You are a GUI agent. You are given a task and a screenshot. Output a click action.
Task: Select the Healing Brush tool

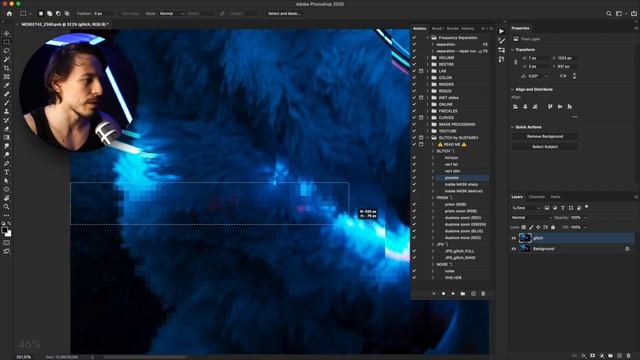pyautogui.click(x=7, y=94)
